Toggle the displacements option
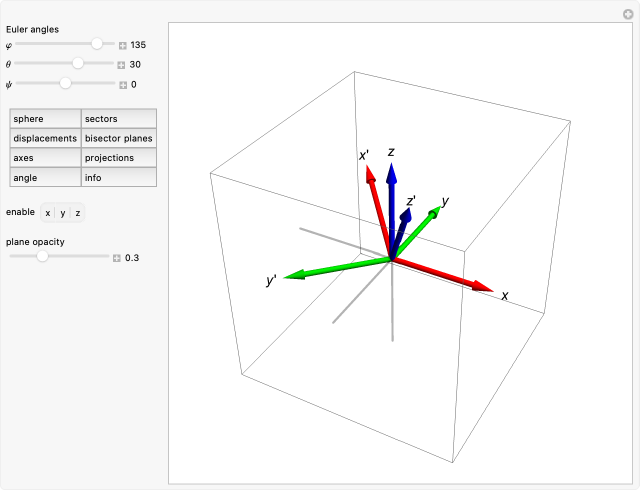Image resolution: width=640 pixels, height=491 pixels. (x=45, y=138)
